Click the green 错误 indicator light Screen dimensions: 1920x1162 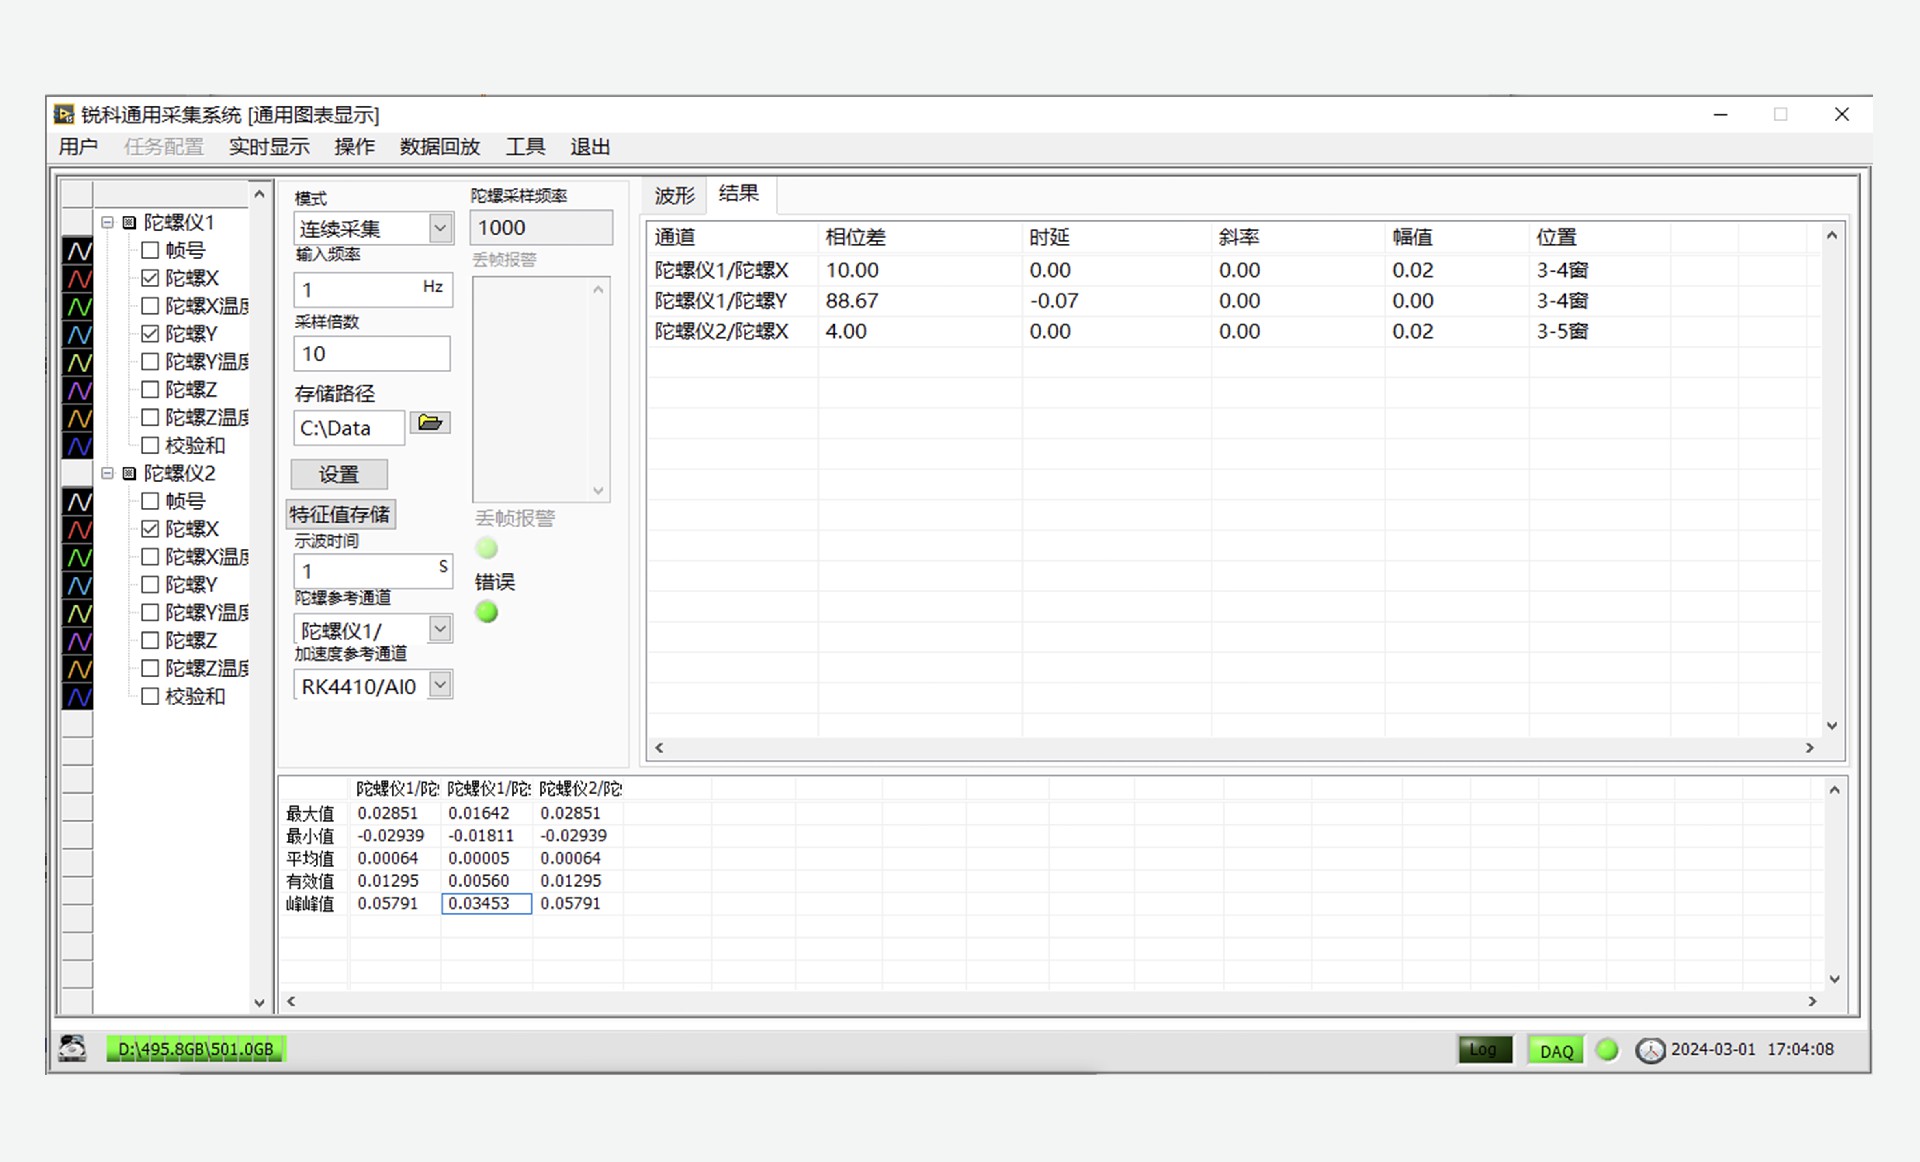tap(487, 612)
